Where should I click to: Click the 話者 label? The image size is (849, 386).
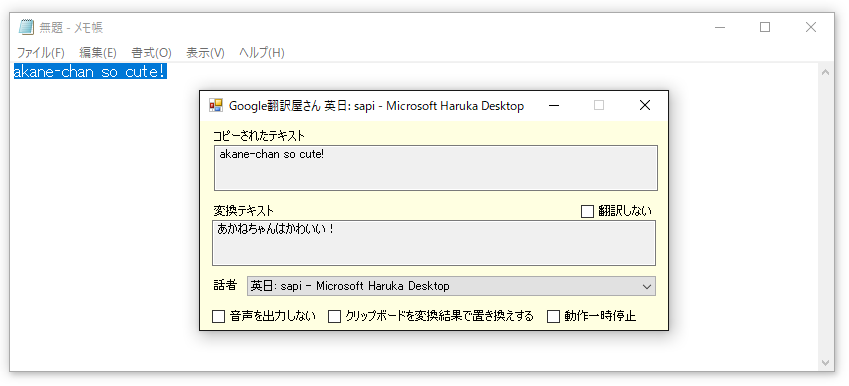click(x=225, y=285)
